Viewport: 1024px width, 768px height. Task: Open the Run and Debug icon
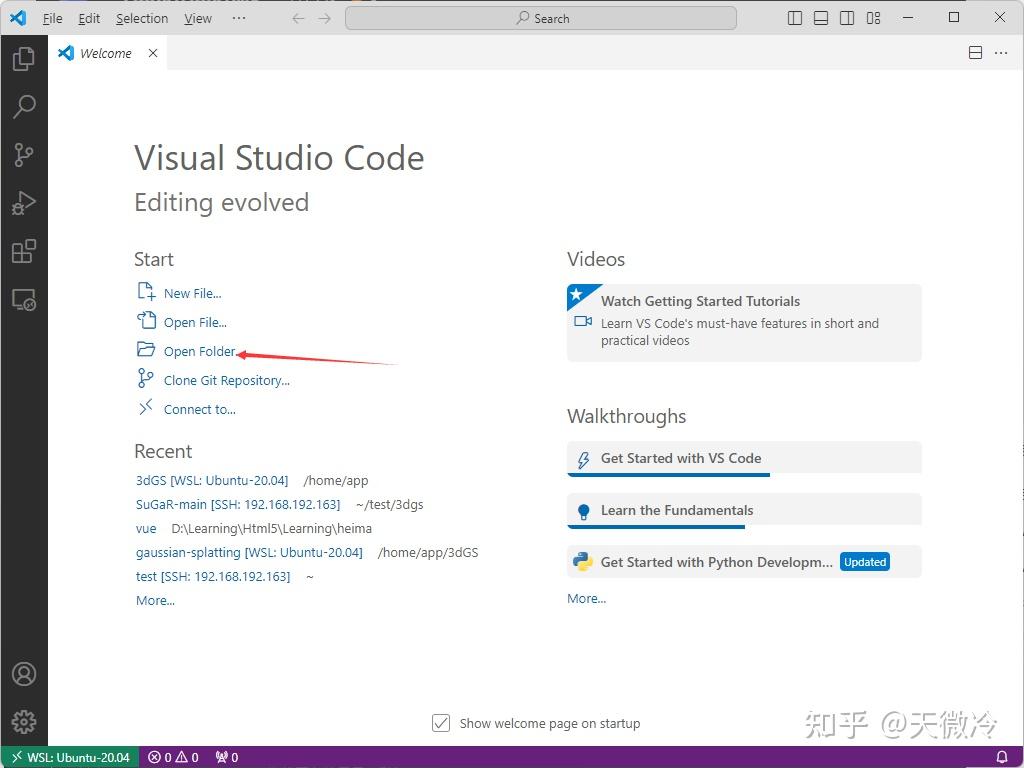coord(24,202)
